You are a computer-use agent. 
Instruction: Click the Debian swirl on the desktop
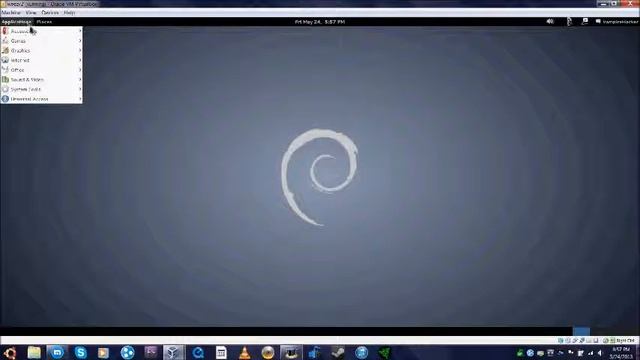320,177
